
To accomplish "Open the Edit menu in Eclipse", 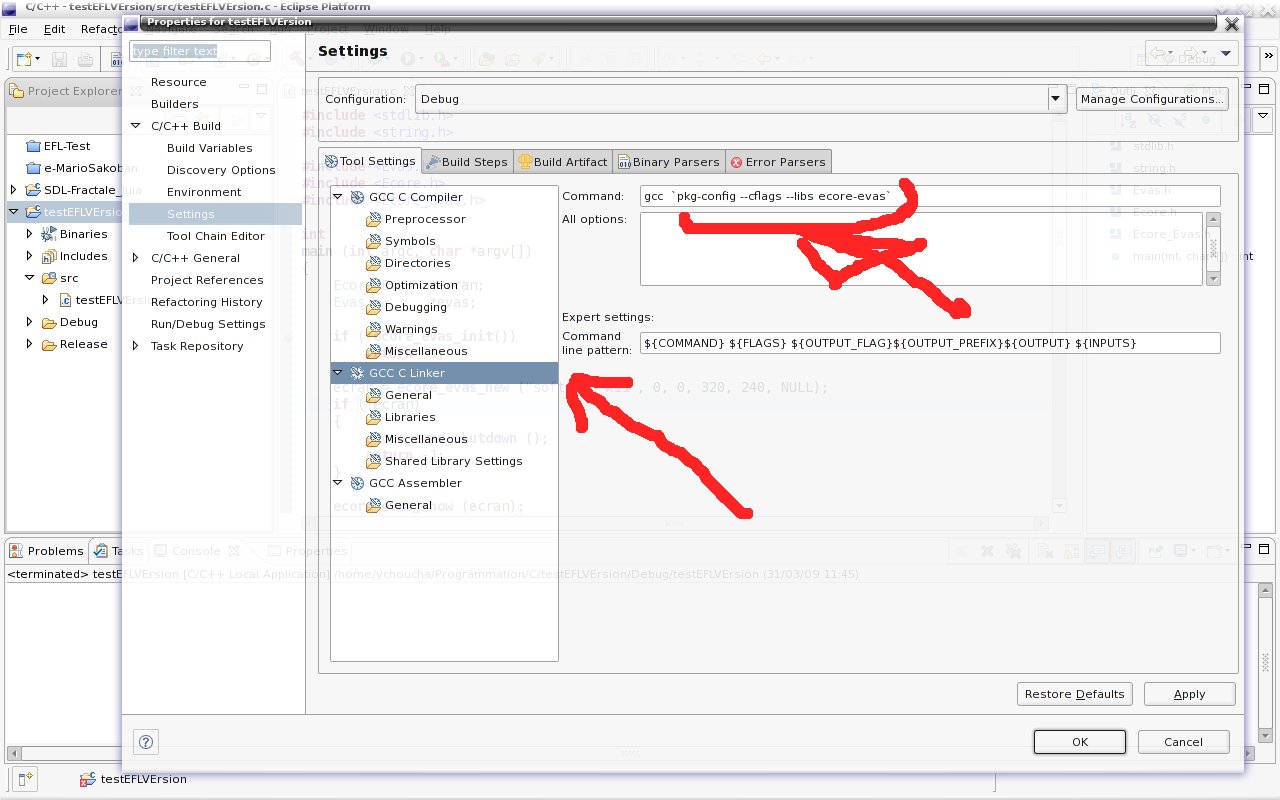I will point(54,29).
